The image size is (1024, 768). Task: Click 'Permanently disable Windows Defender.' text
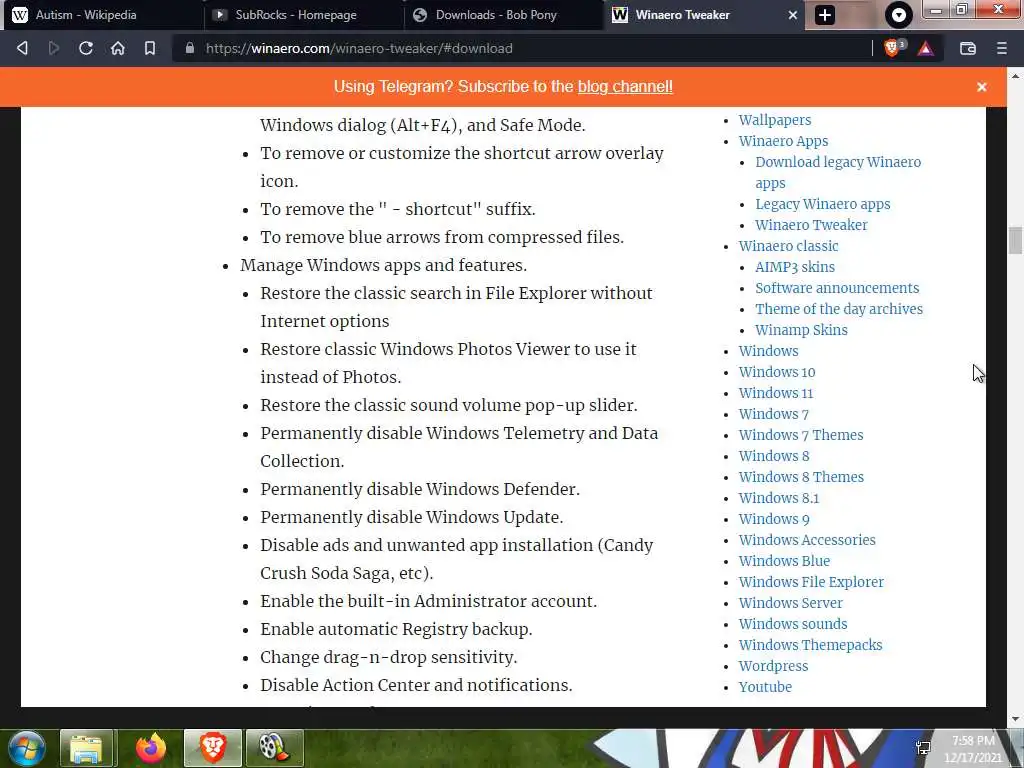(x=420, y=489)
